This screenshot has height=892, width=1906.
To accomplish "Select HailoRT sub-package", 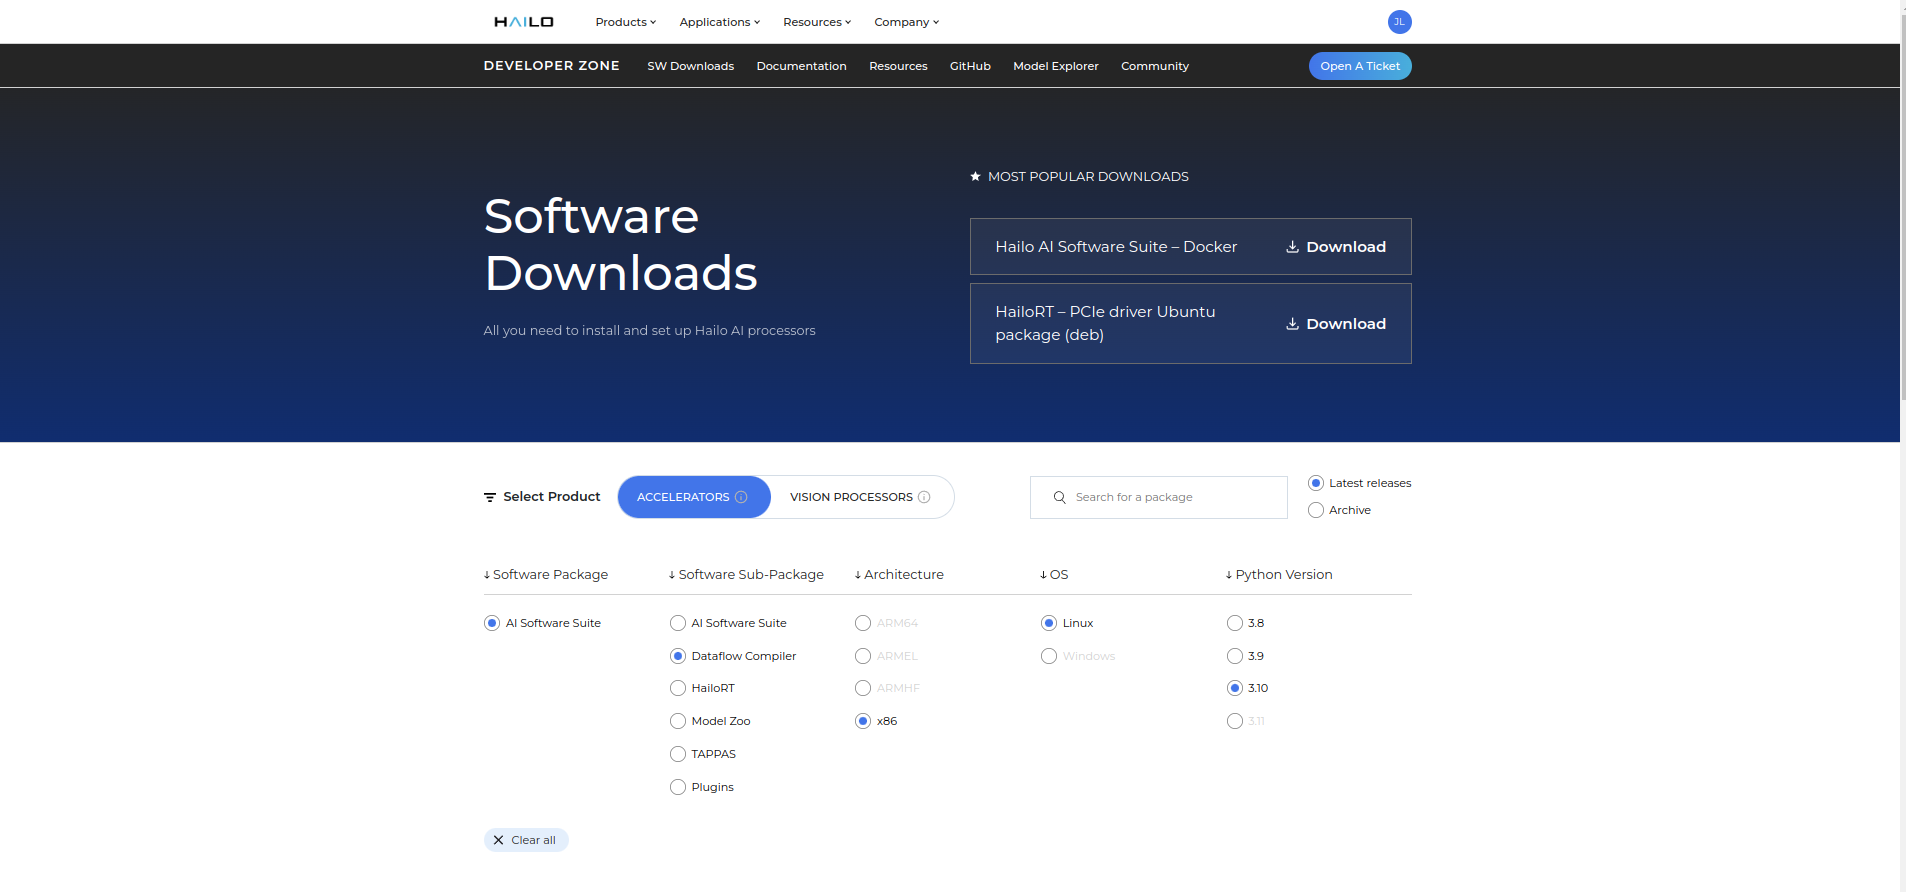I will pos(678,688).
